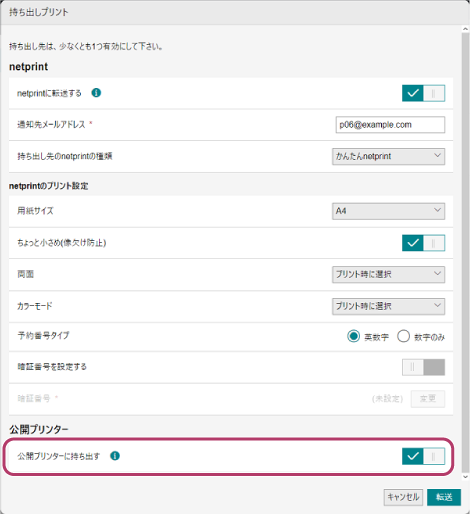Click the キャンセル button

click(x=403, y=497)
